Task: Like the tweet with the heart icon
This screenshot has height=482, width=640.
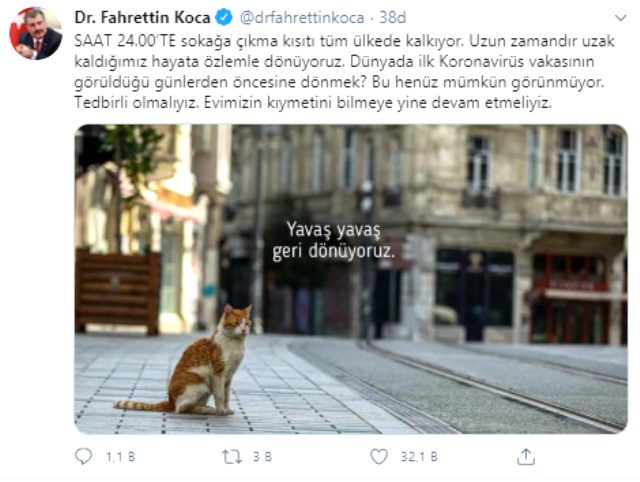Action: point(379,457)
